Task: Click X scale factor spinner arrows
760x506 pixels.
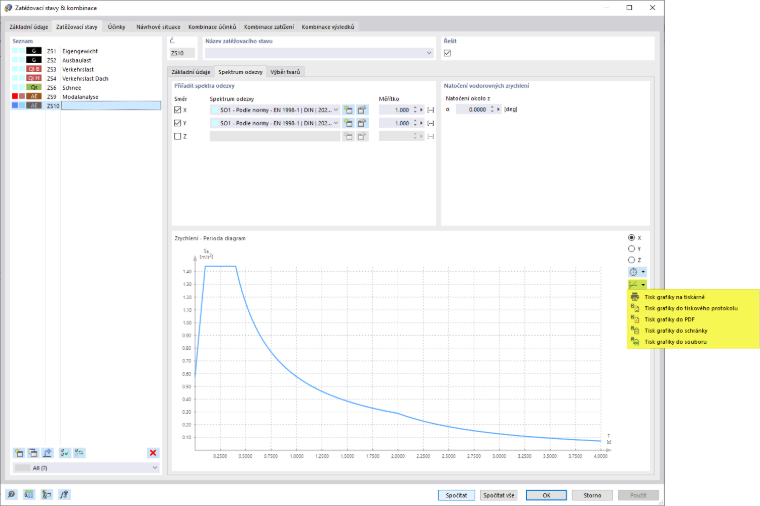Action: 415,110
